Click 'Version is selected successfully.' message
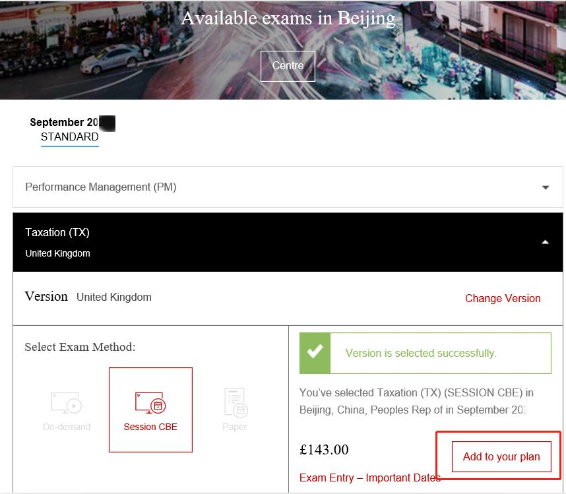 [421, 353]
